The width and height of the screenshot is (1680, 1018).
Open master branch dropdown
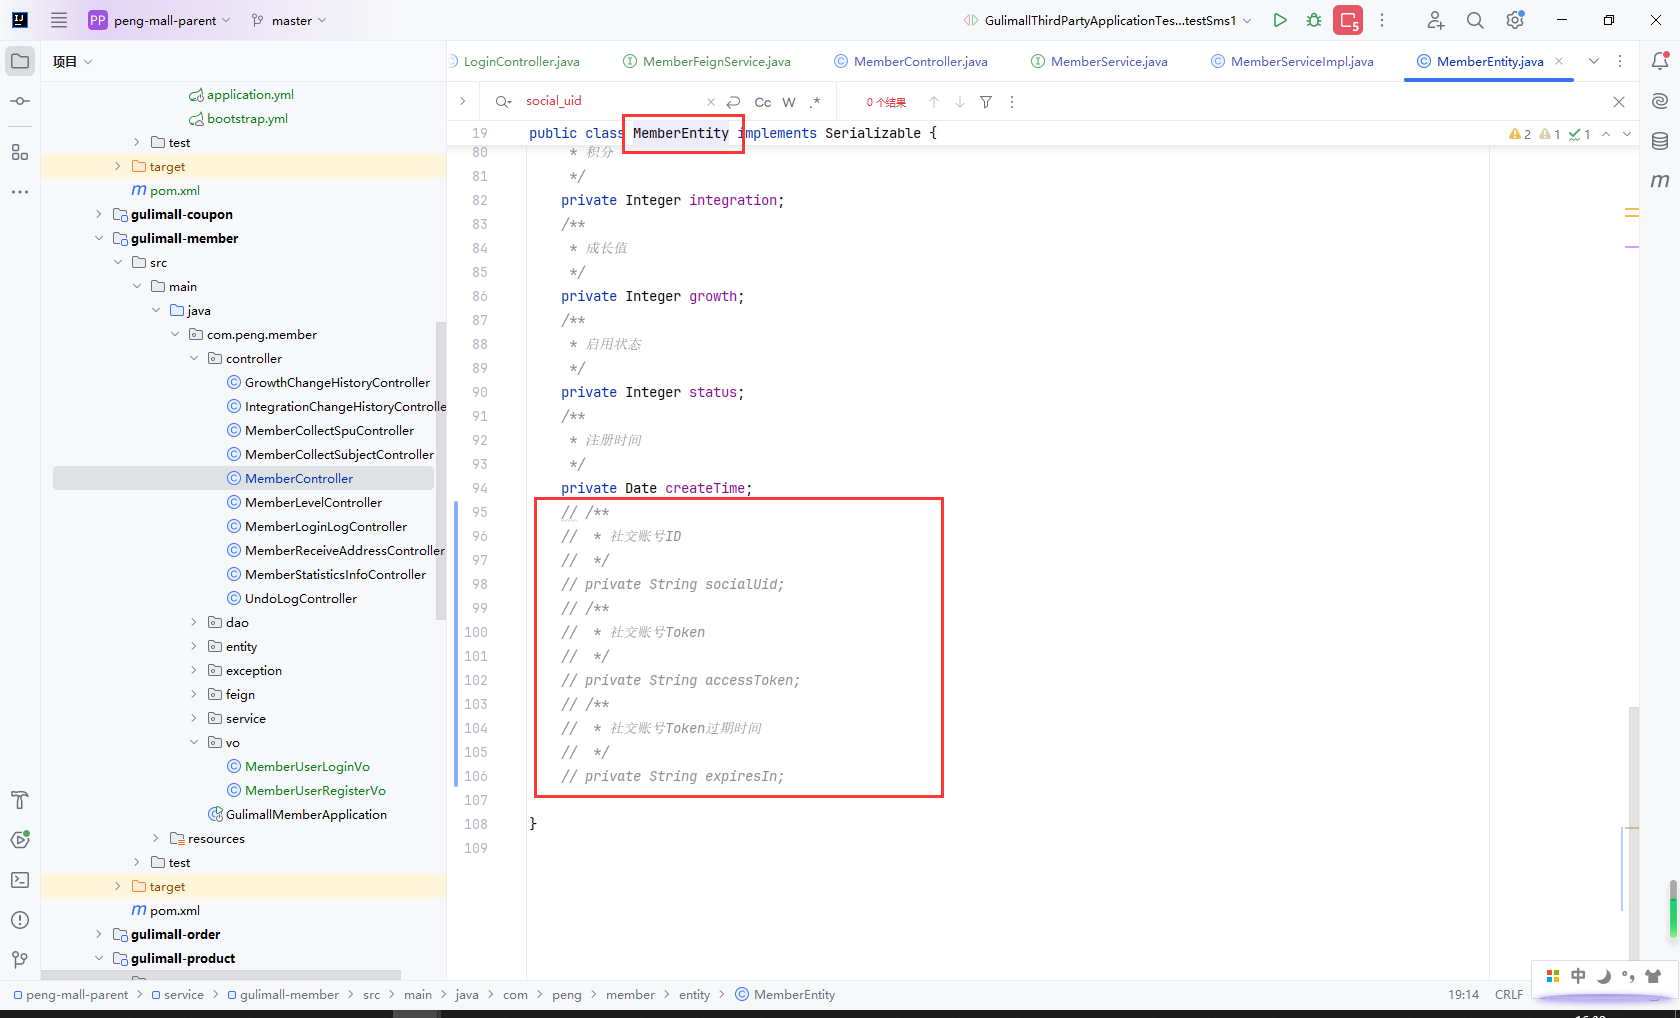tap(289, 20)
